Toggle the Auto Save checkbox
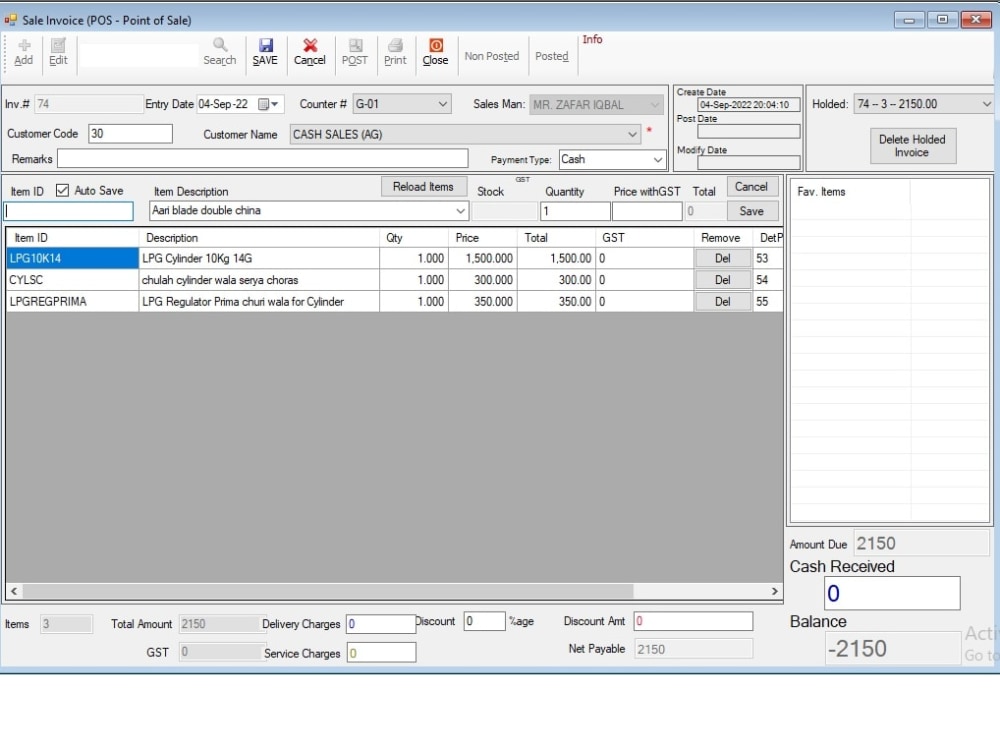The width and height of the screenshot is (1000, 750). (x=64, y=190)
